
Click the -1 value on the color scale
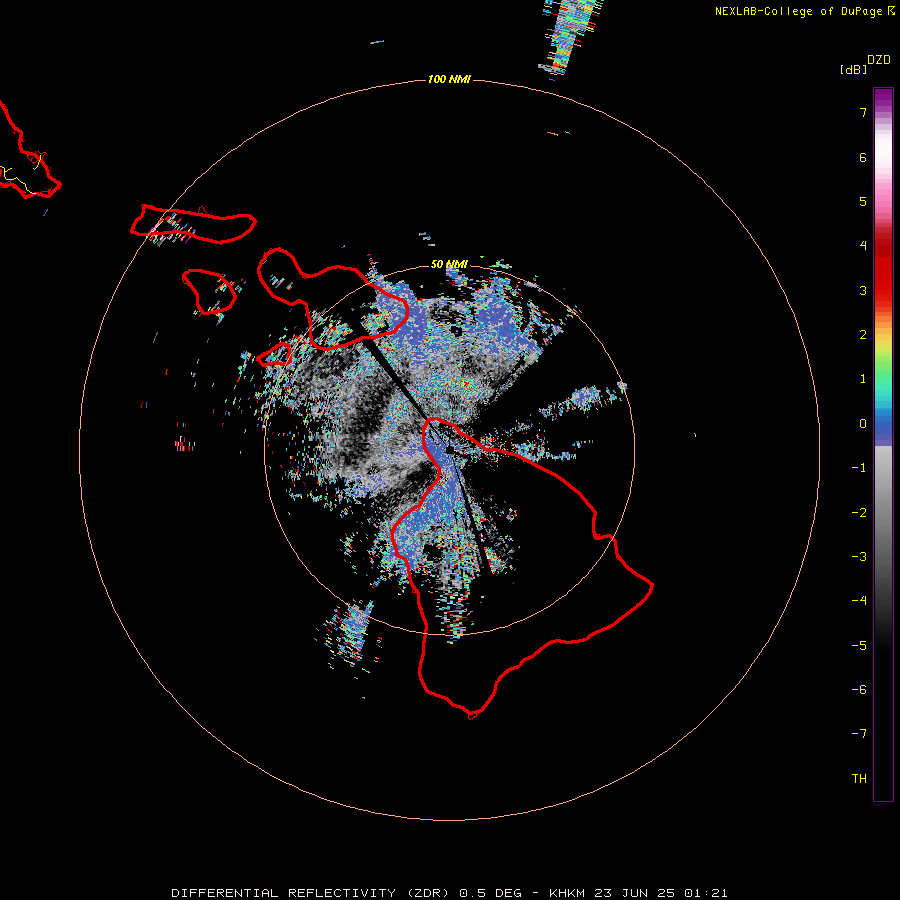(859, 468)
